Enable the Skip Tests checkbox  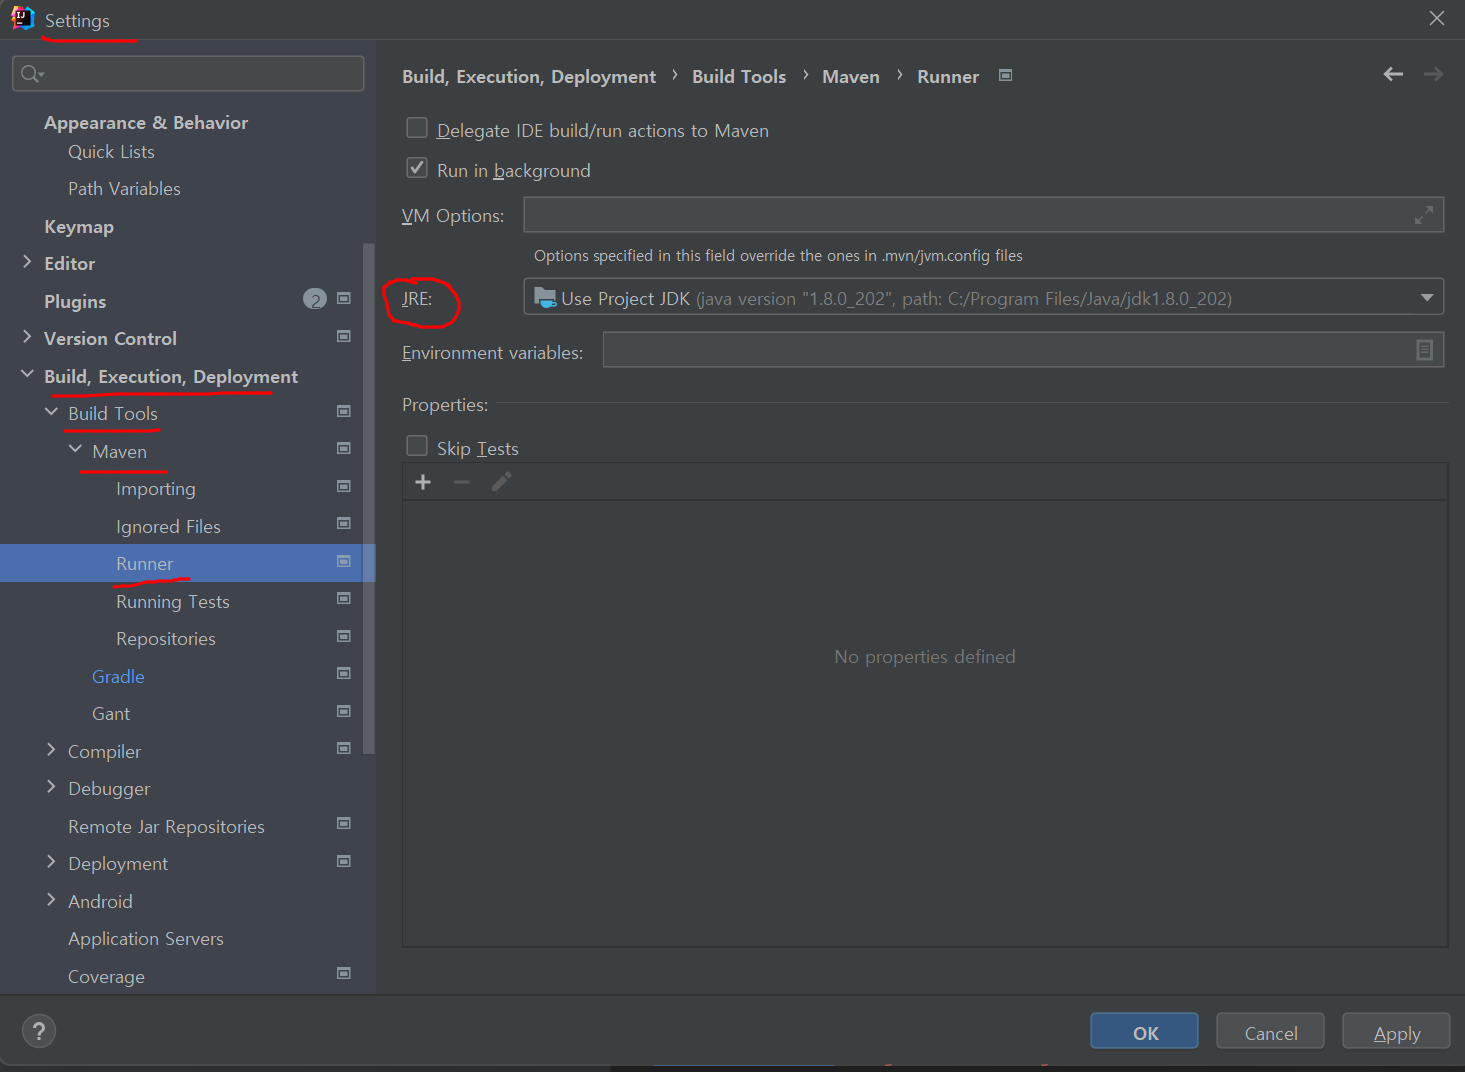417,446
